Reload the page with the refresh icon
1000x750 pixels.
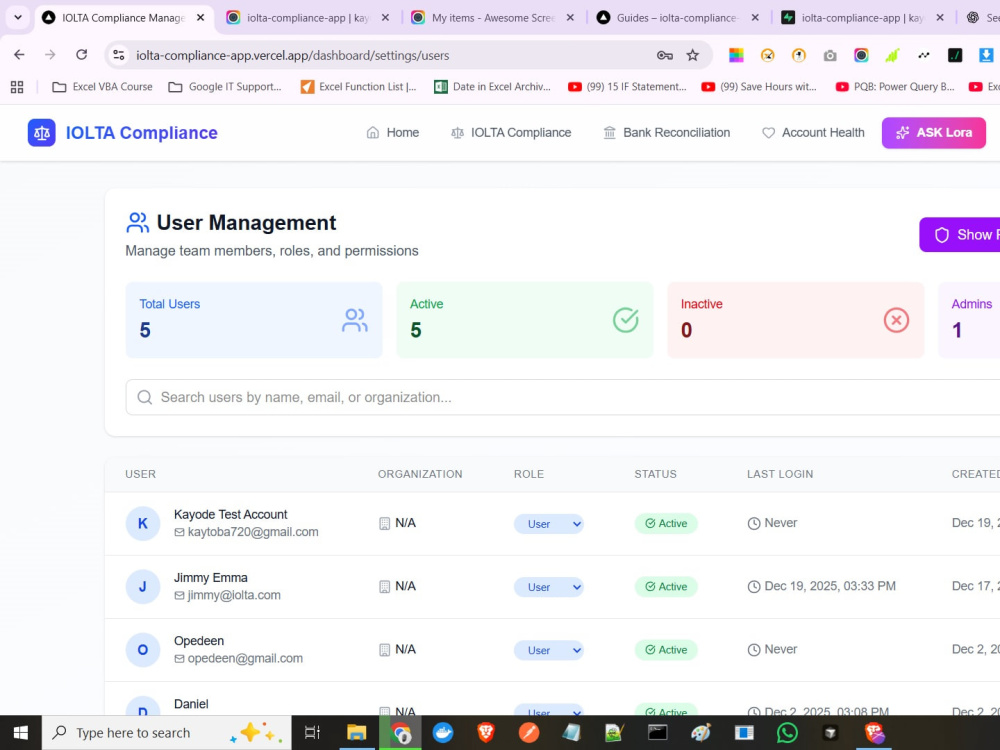82,55
